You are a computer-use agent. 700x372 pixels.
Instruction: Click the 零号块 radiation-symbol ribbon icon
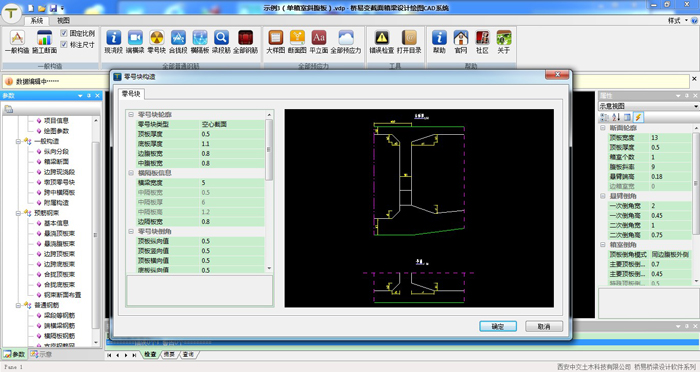click(x=157, y=38)
